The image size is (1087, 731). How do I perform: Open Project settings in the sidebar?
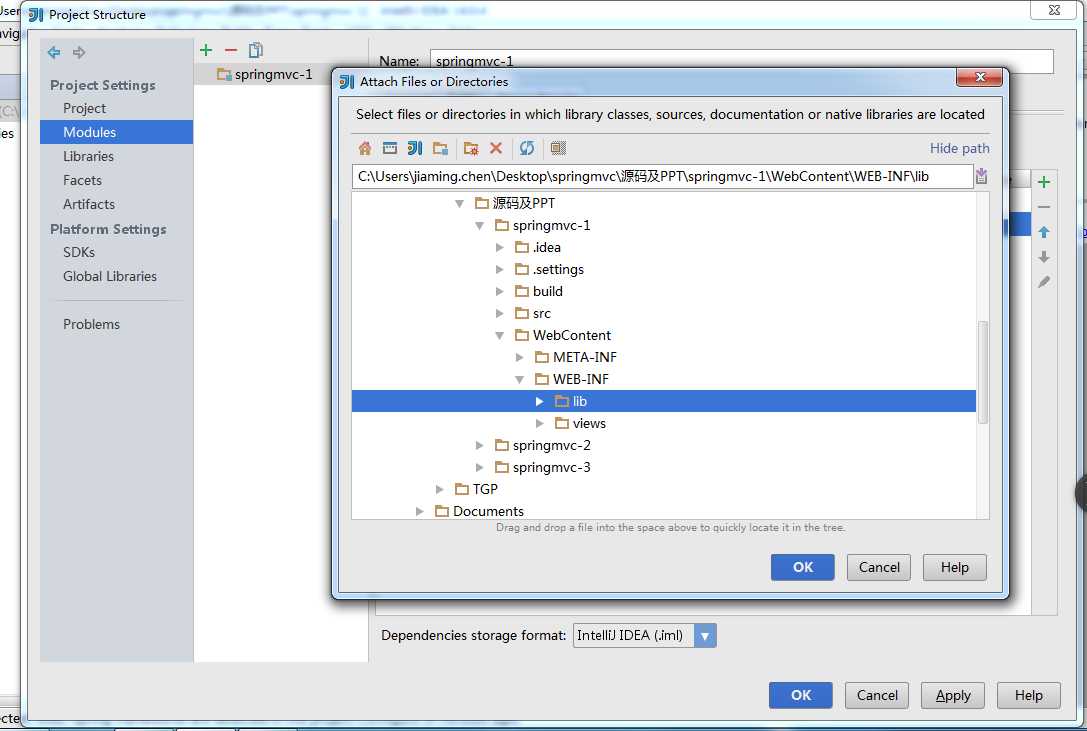[85, 108]
